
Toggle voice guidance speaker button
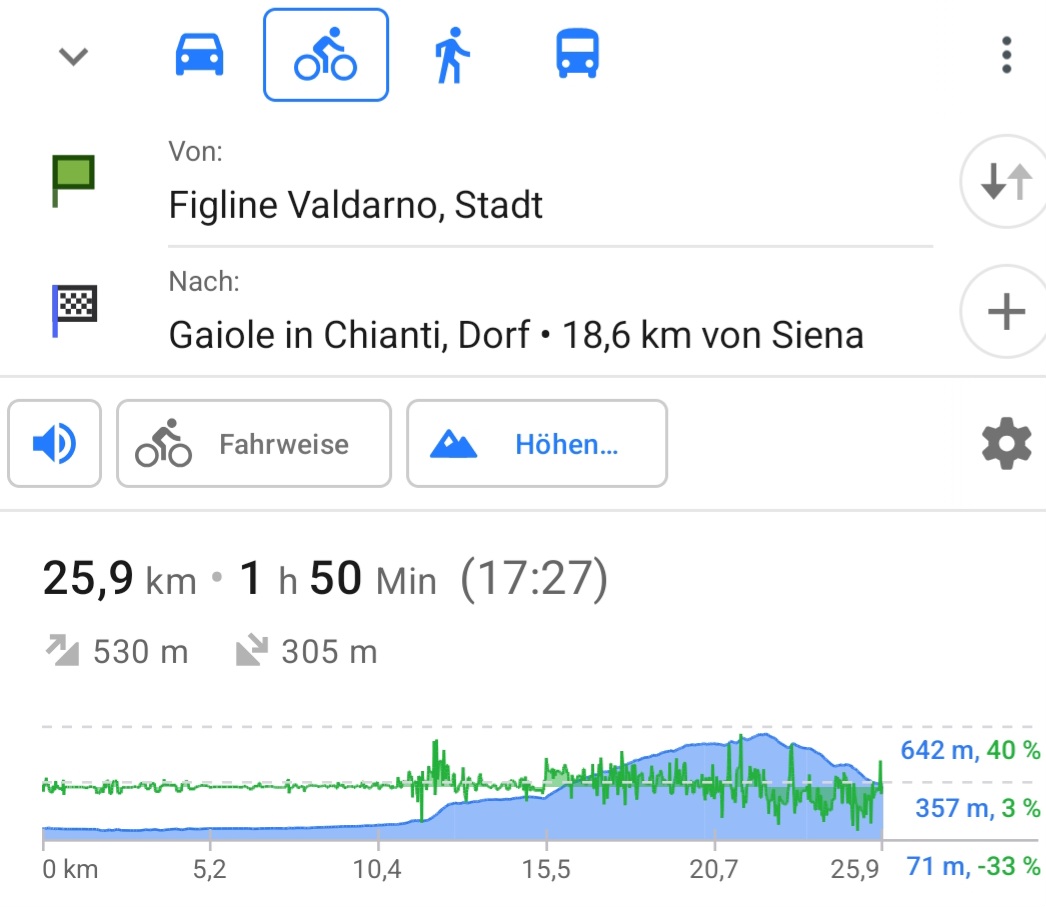click(55, 444)
